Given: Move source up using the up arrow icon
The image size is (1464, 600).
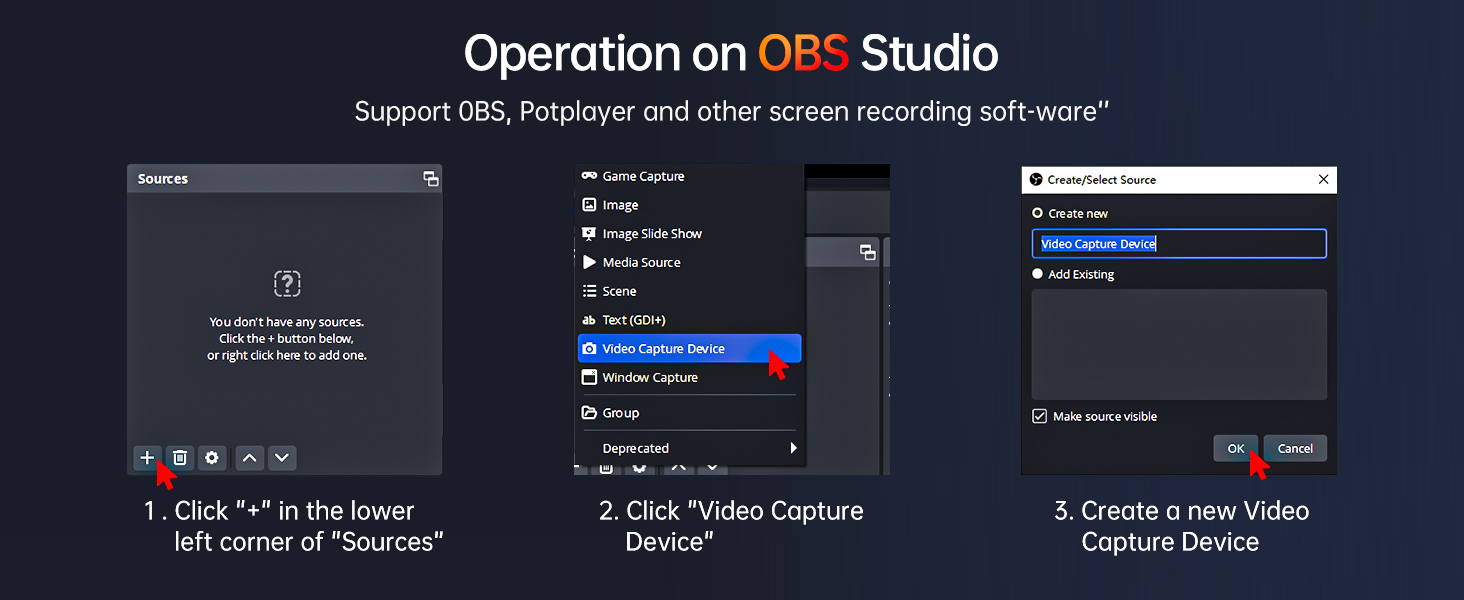Looking at the screenshot, I should 249,457.
